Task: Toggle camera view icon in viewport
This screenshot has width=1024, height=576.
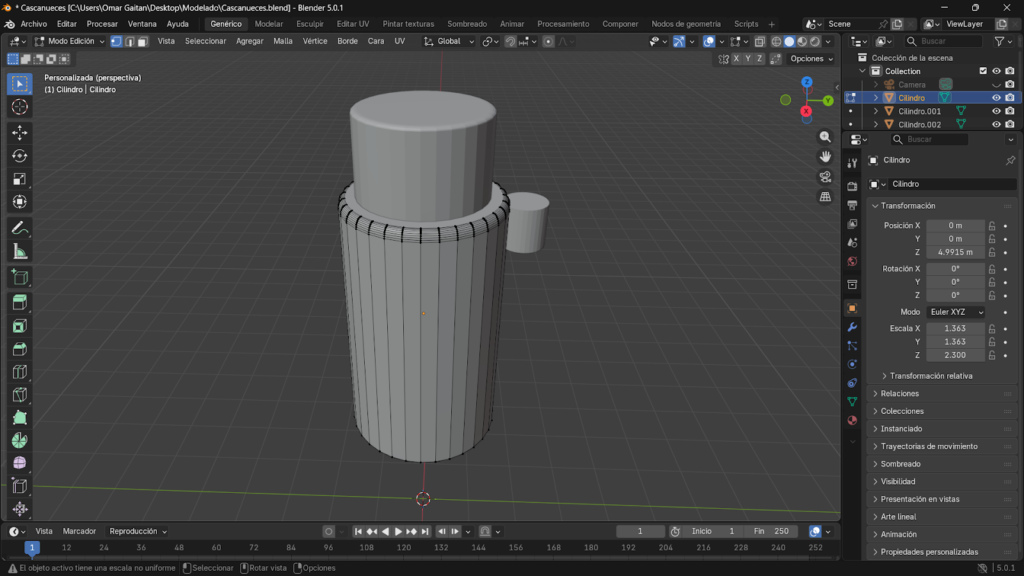Action: coord(825,177)
